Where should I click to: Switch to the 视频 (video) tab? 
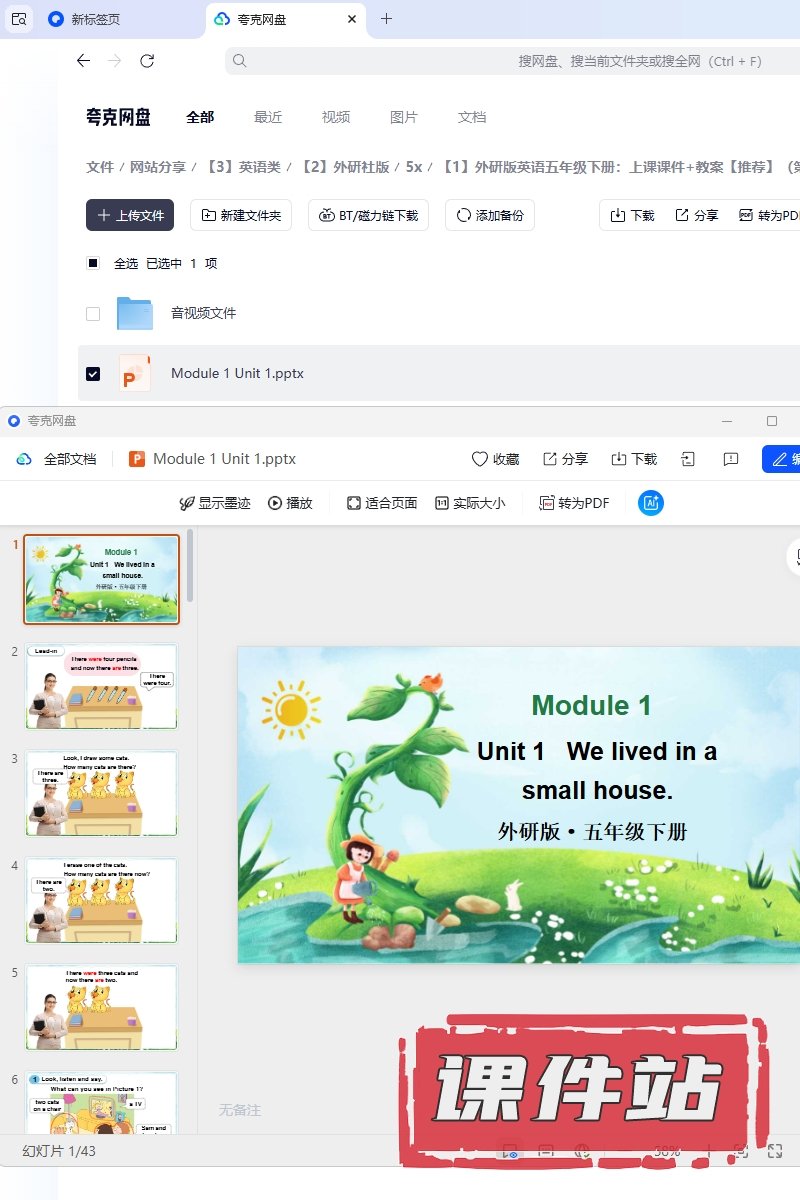pos(336,117)
